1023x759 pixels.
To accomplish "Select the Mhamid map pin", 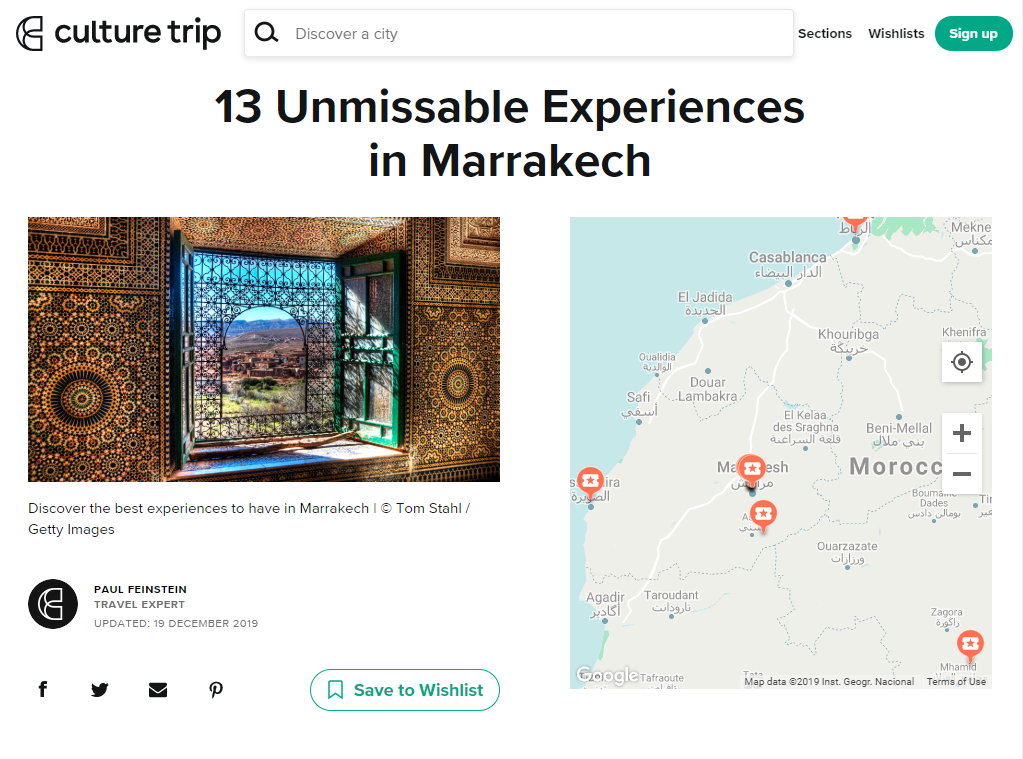I will [970, 645].
